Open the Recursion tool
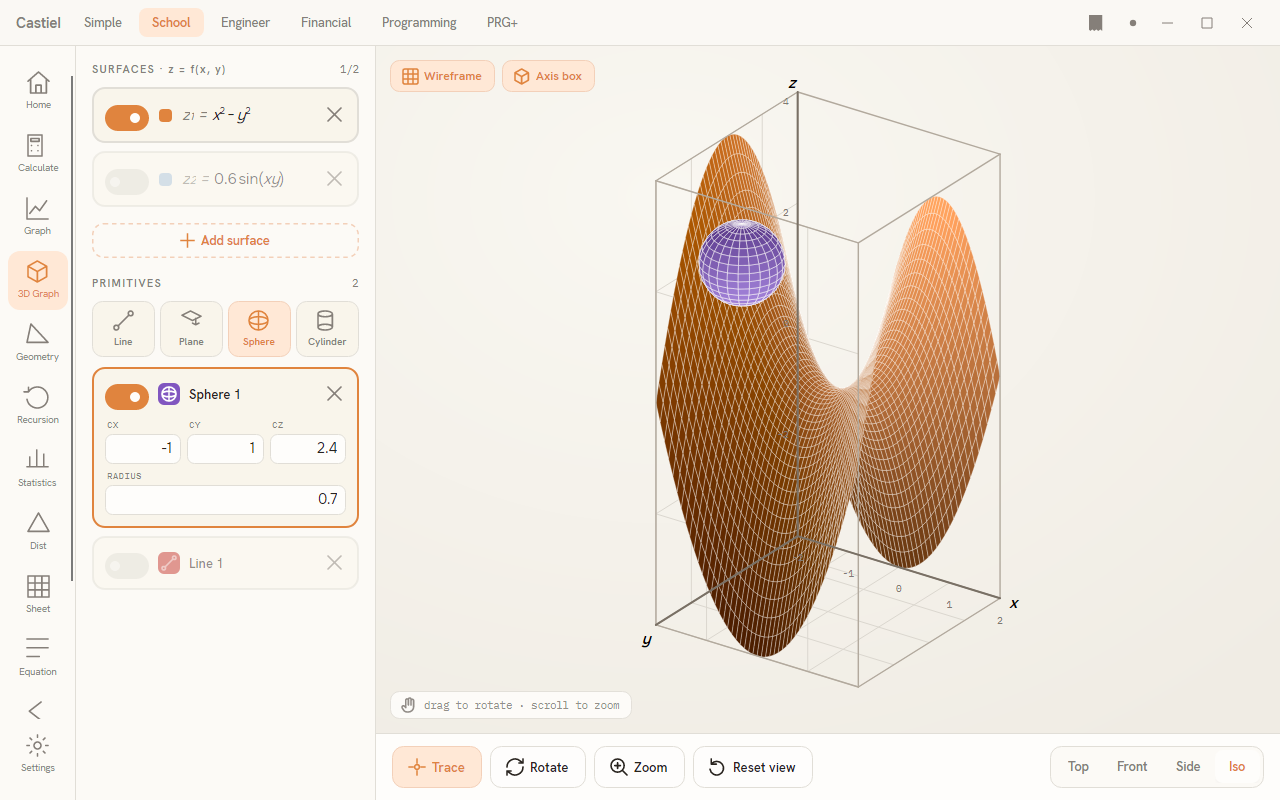Viewport: 1280px width, 800px height. click(38, 405)
